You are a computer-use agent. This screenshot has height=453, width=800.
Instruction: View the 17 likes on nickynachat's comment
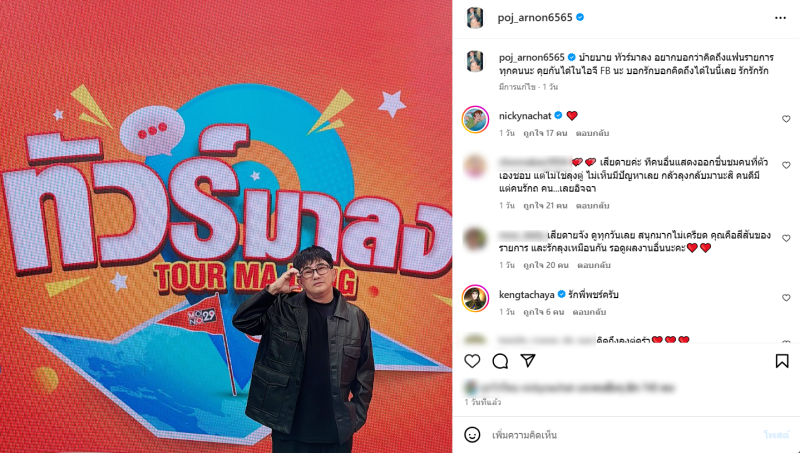coord(545,133)
